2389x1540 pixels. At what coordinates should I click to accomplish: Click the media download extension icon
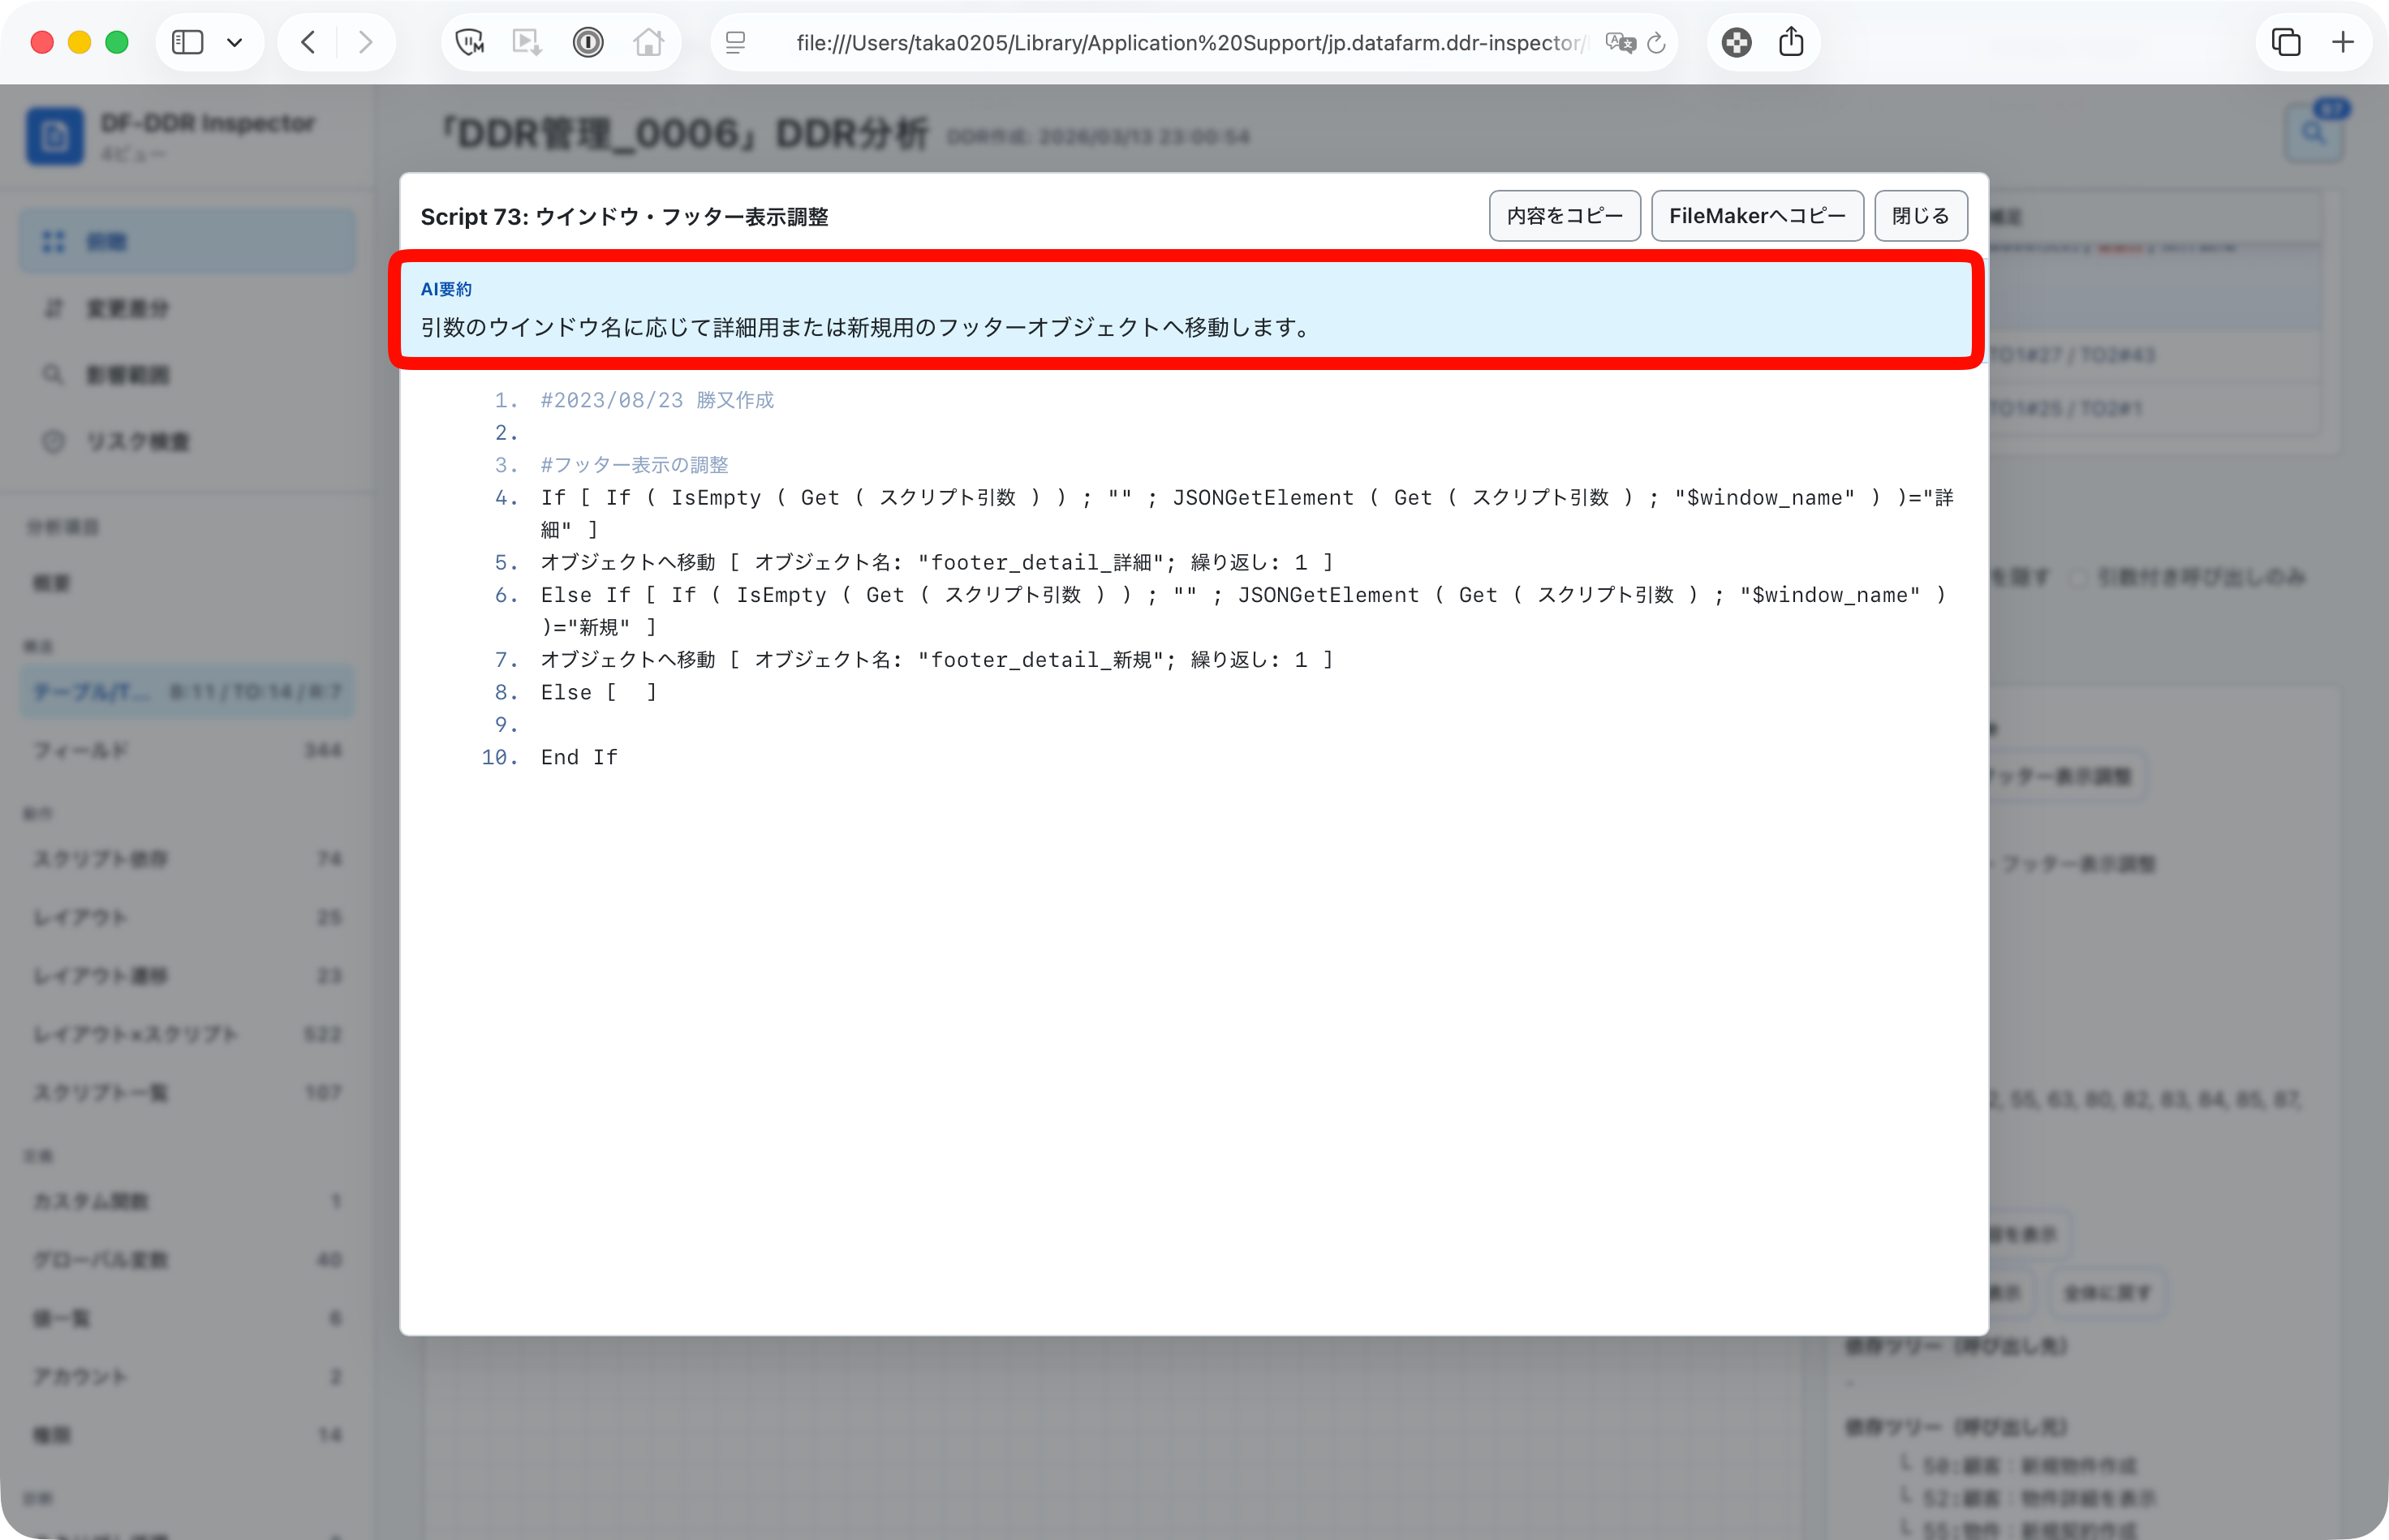(x=527, y=42)
